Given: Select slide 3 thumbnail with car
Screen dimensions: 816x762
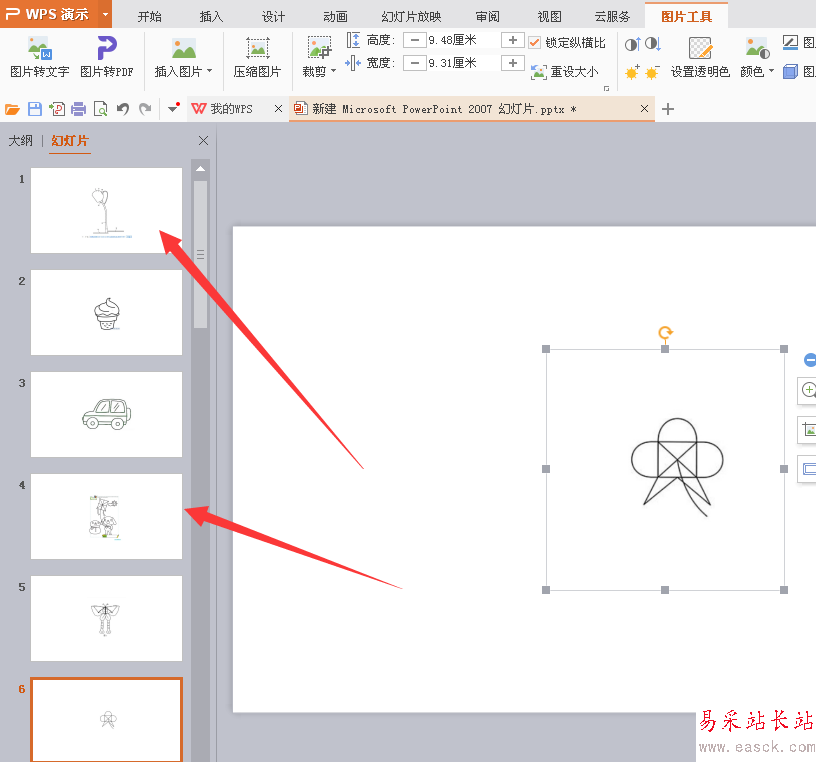Looking at the screenshot, I should [x=107, y=414].
